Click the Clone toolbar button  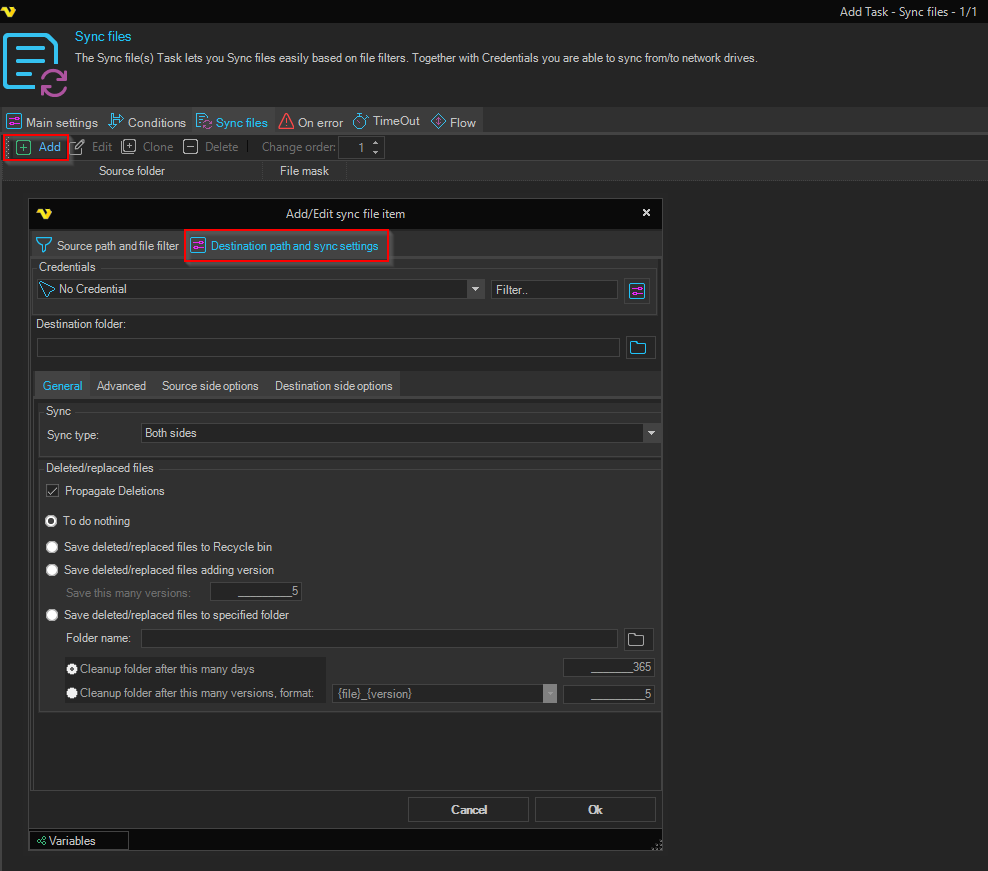[x=147, y=147]
